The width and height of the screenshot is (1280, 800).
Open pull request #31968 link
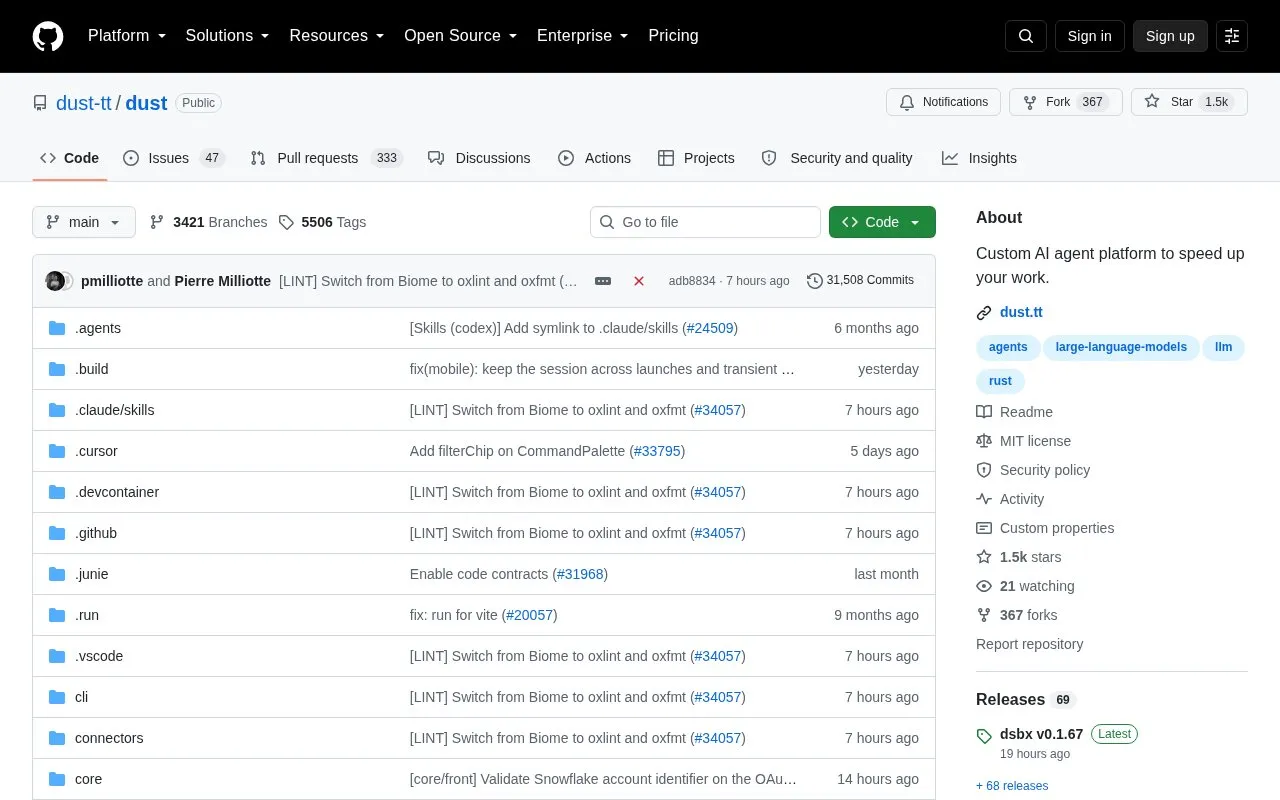[x=580, y=574]
